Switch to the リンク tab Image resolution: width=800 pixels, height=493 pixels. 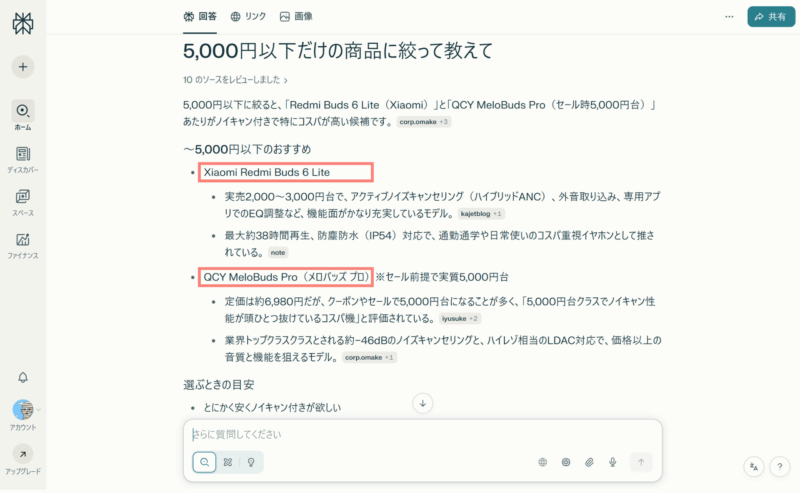click(248, 17)
